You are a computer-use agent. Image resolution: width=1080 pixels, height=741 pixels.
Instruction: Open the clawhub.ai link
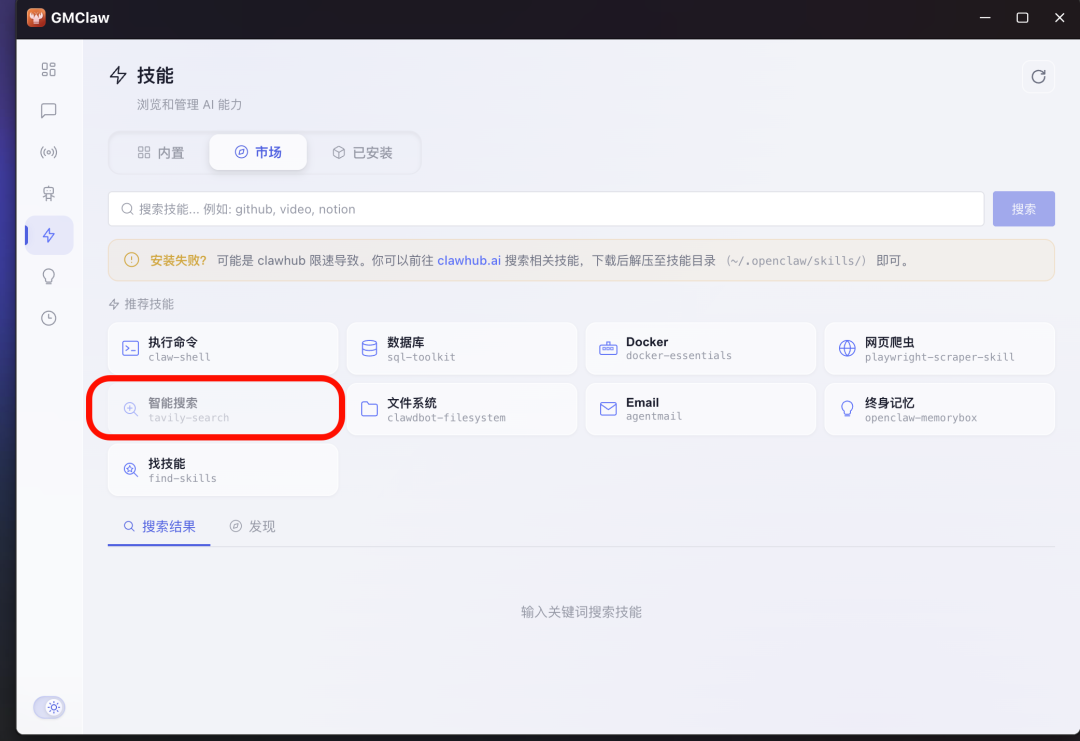(469, 260)
